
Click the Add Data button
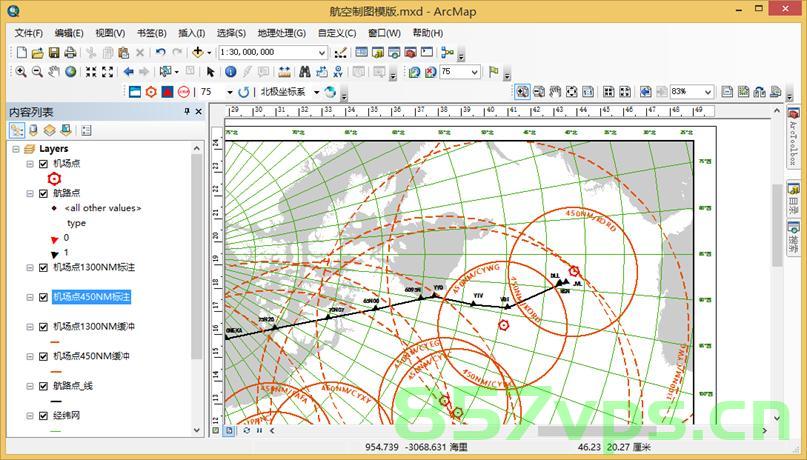click(198, 52)
